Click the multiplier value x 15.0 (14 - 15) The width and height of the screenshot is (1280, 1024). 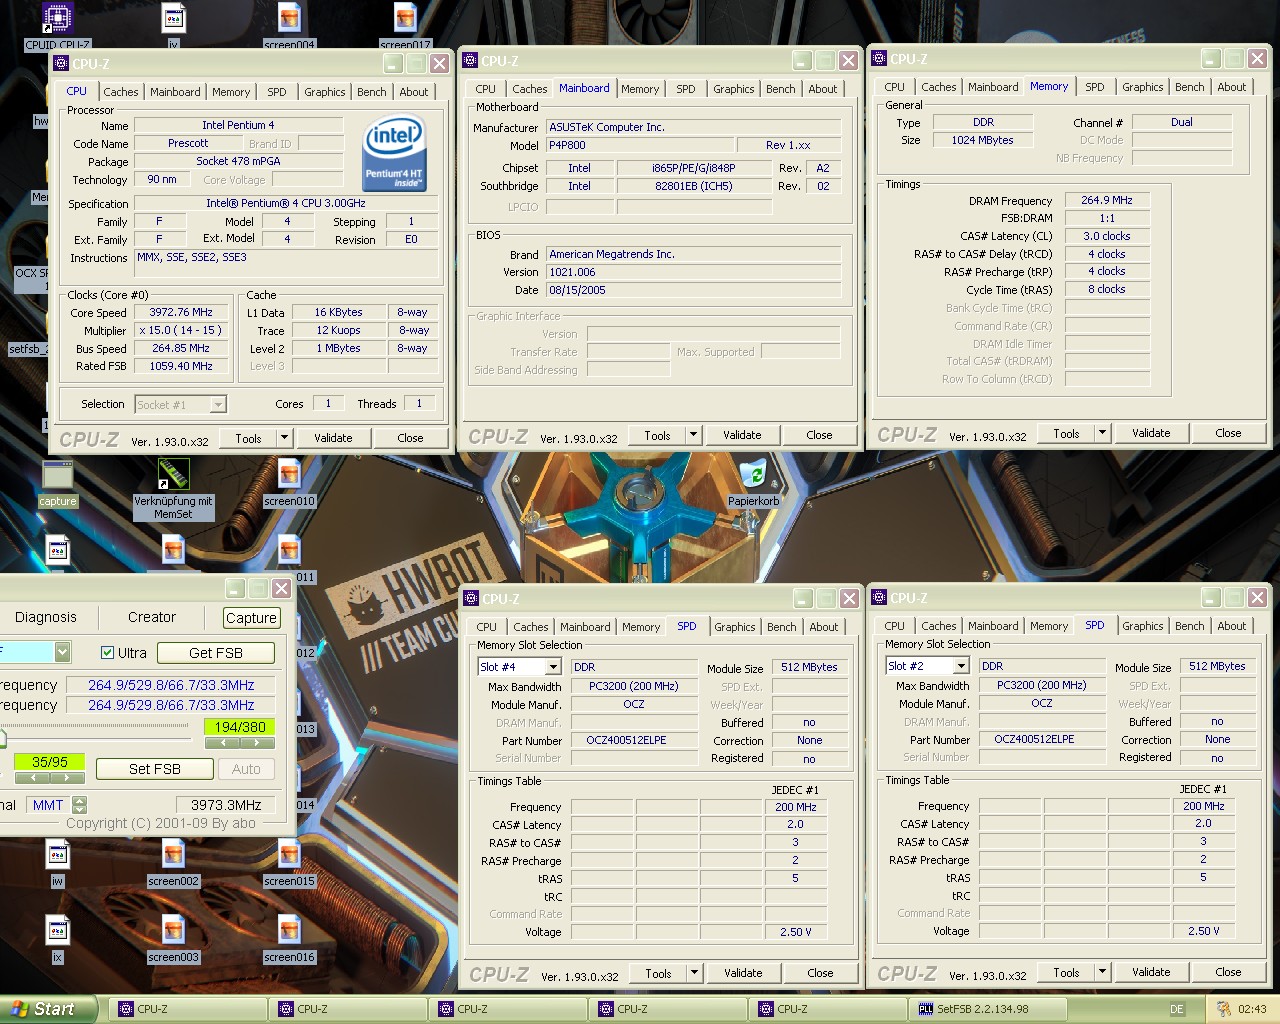pos(181,330)
